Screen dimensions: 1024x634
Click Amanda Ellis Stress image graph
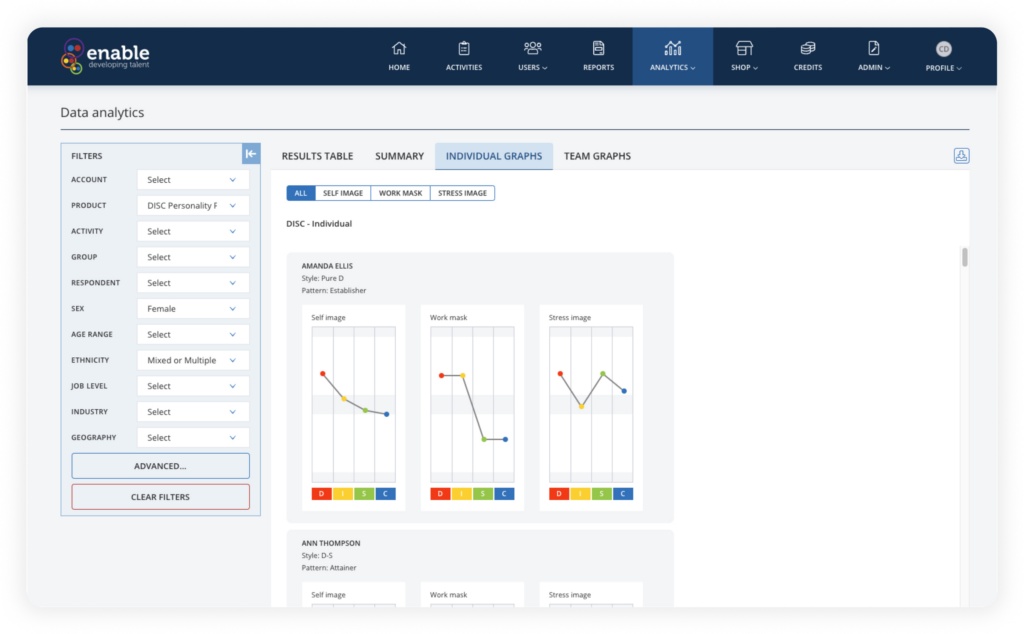tap(591, 405)
